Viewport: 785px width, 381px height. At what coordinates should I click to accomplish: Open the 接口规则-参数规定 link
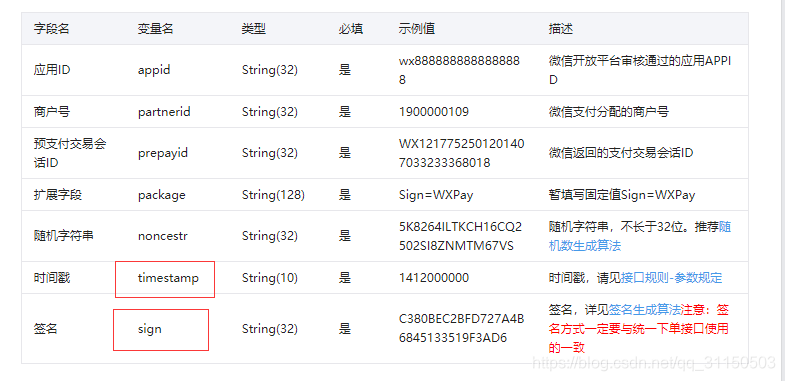[671, 278]
